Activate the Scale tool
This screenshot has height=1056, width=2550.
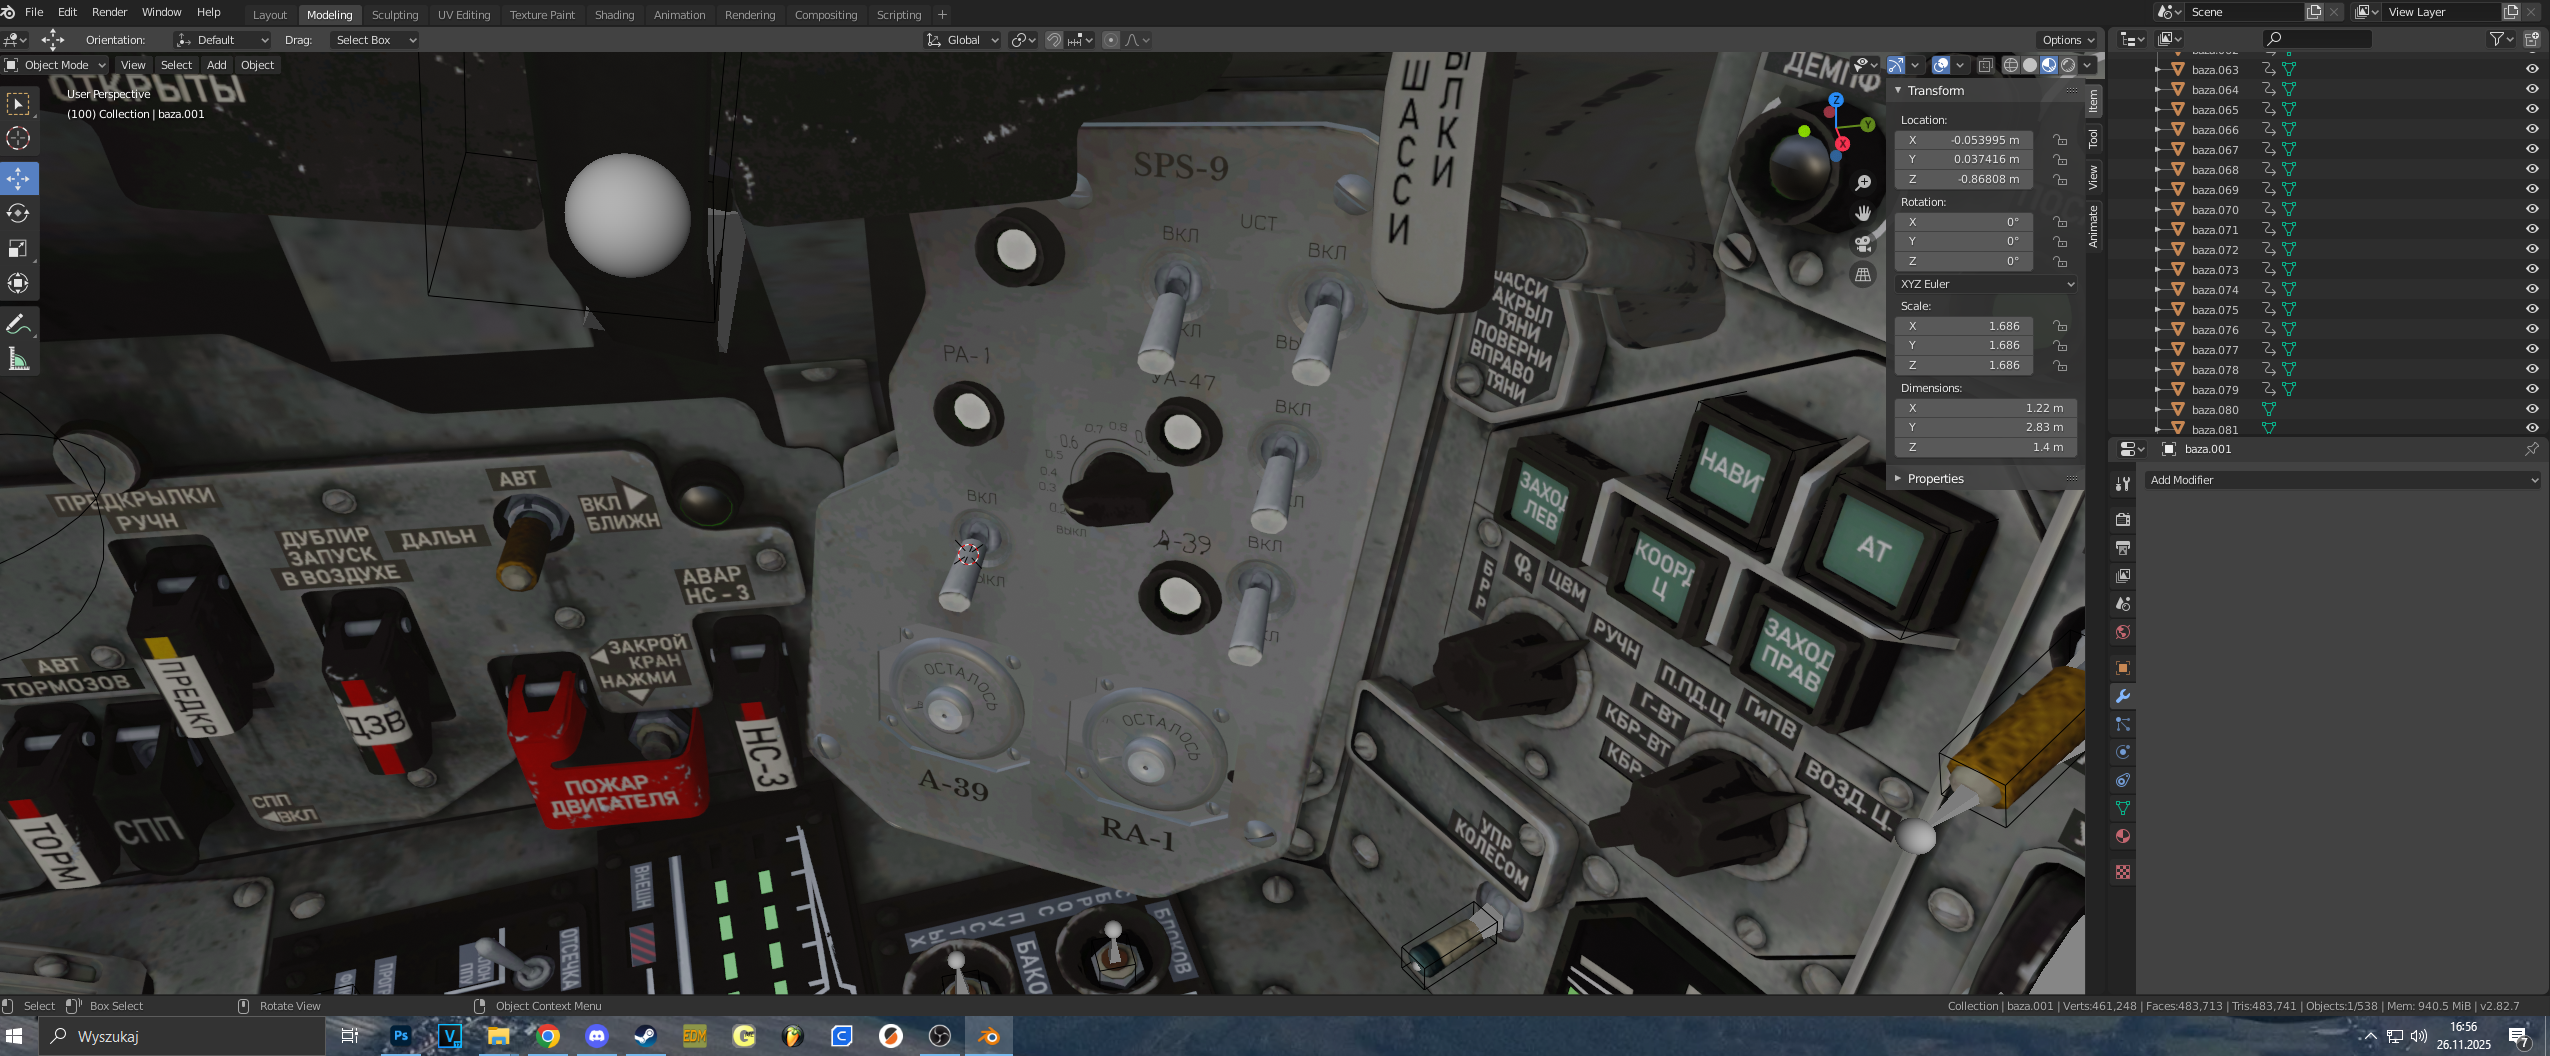pyautogui.click(x=18, y=248)
